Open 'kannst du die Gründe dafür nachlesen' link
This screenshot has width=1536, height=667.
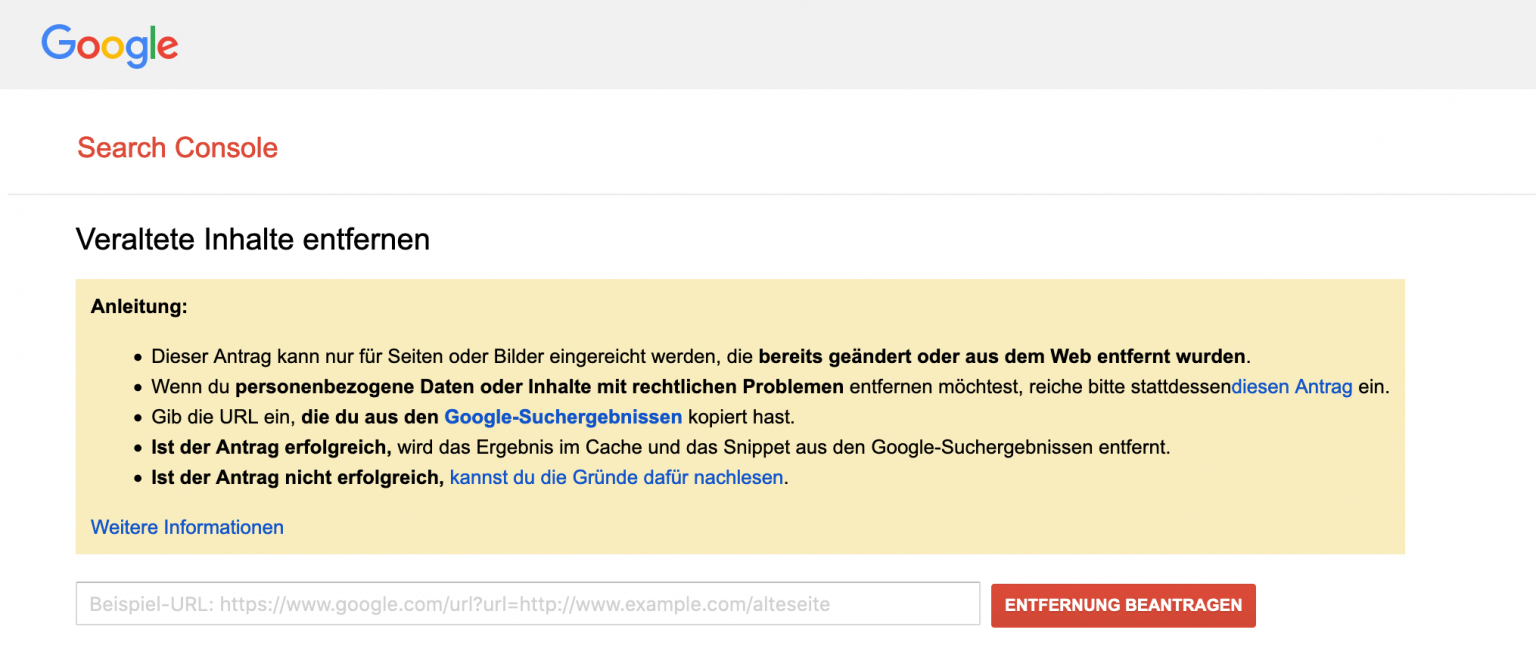click(617, 477)
